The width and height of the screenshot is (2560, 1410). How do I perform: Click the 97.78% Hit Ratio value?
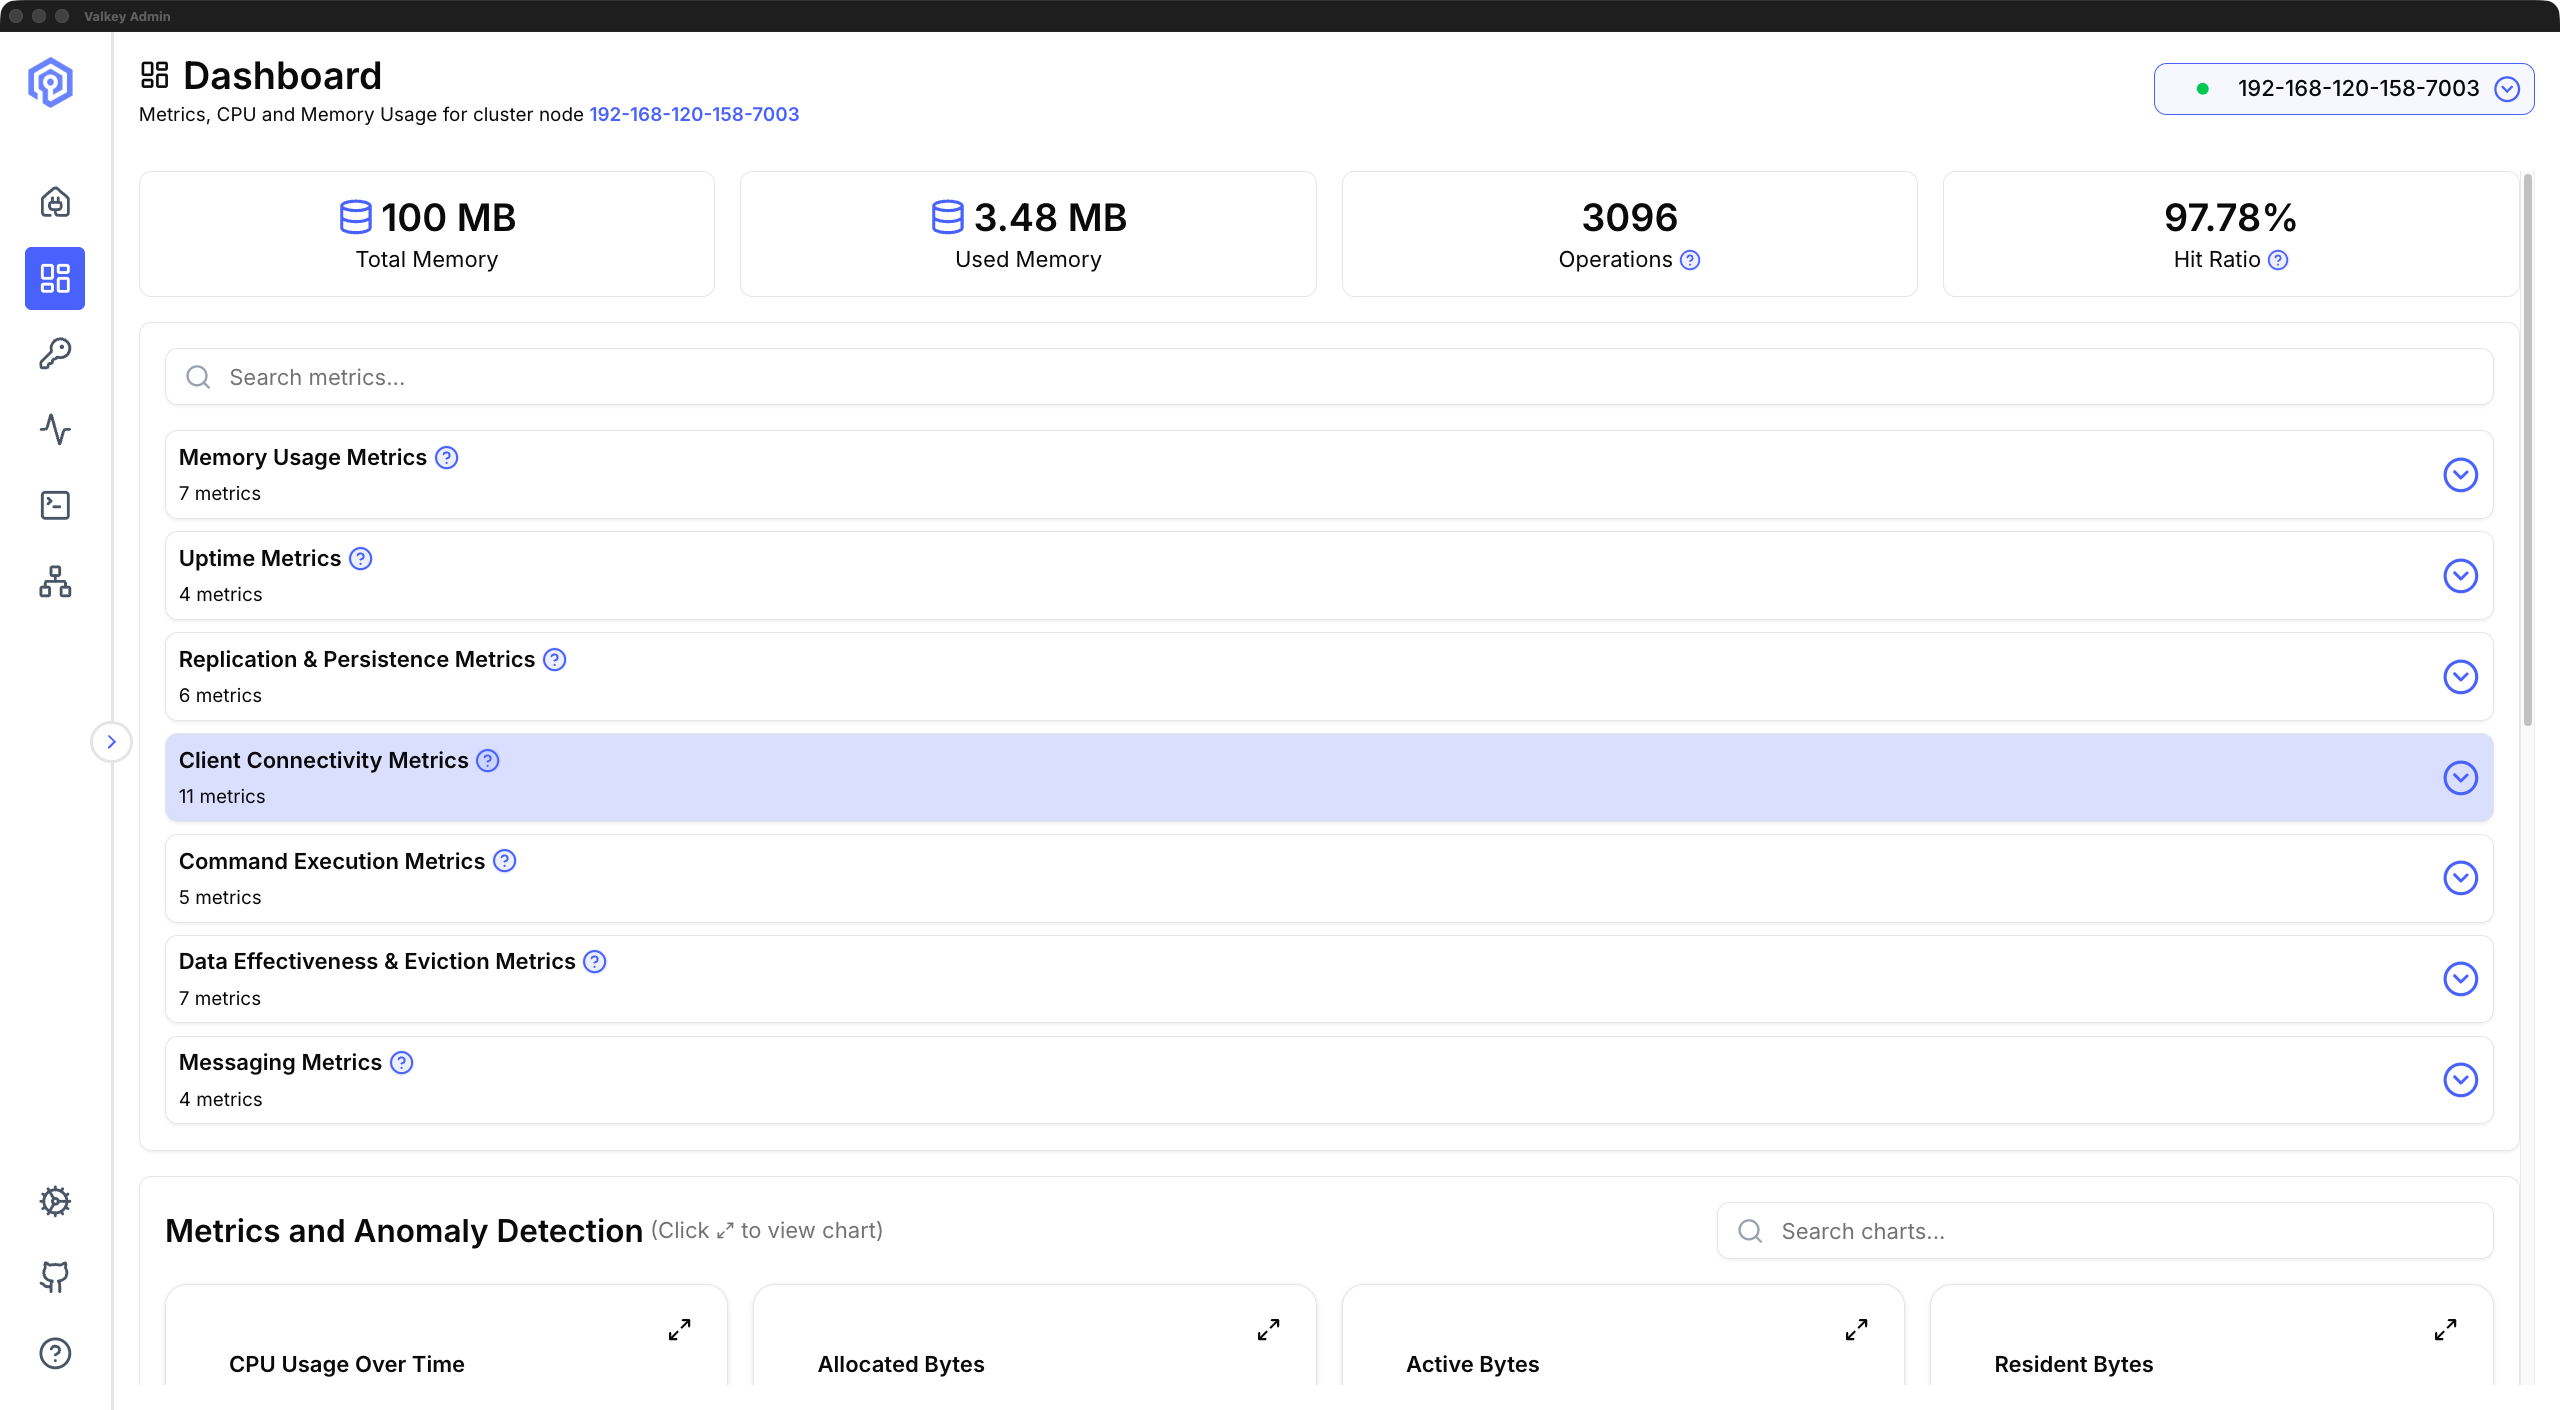[x=2230, y=217]
